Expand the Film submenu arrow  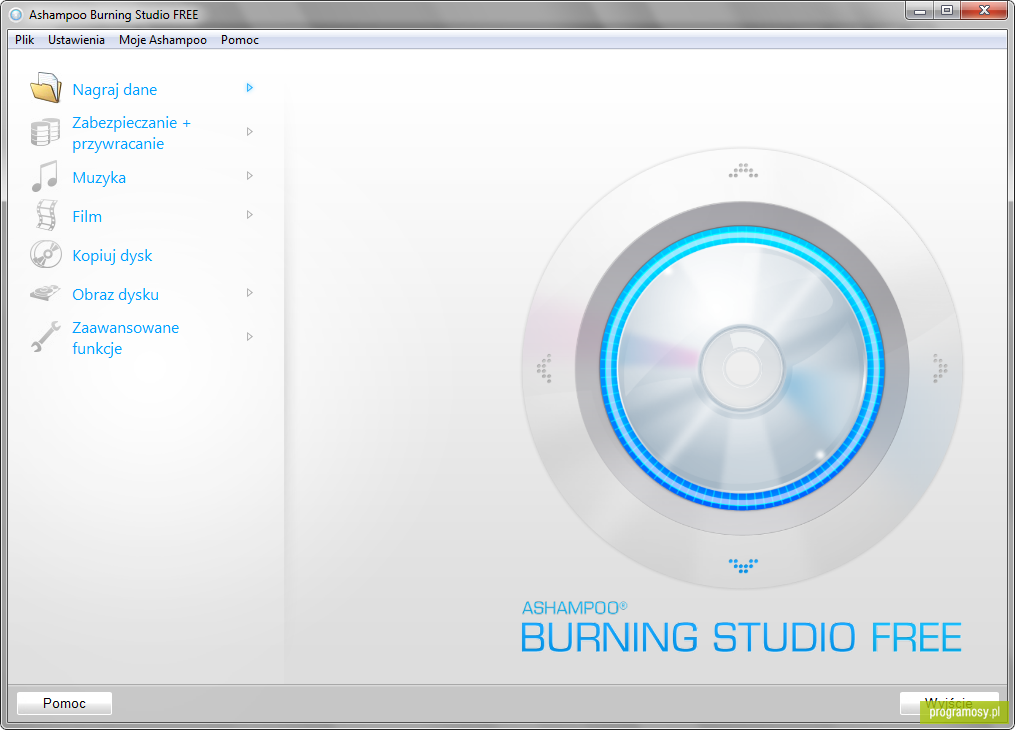[x=249, y=215]
